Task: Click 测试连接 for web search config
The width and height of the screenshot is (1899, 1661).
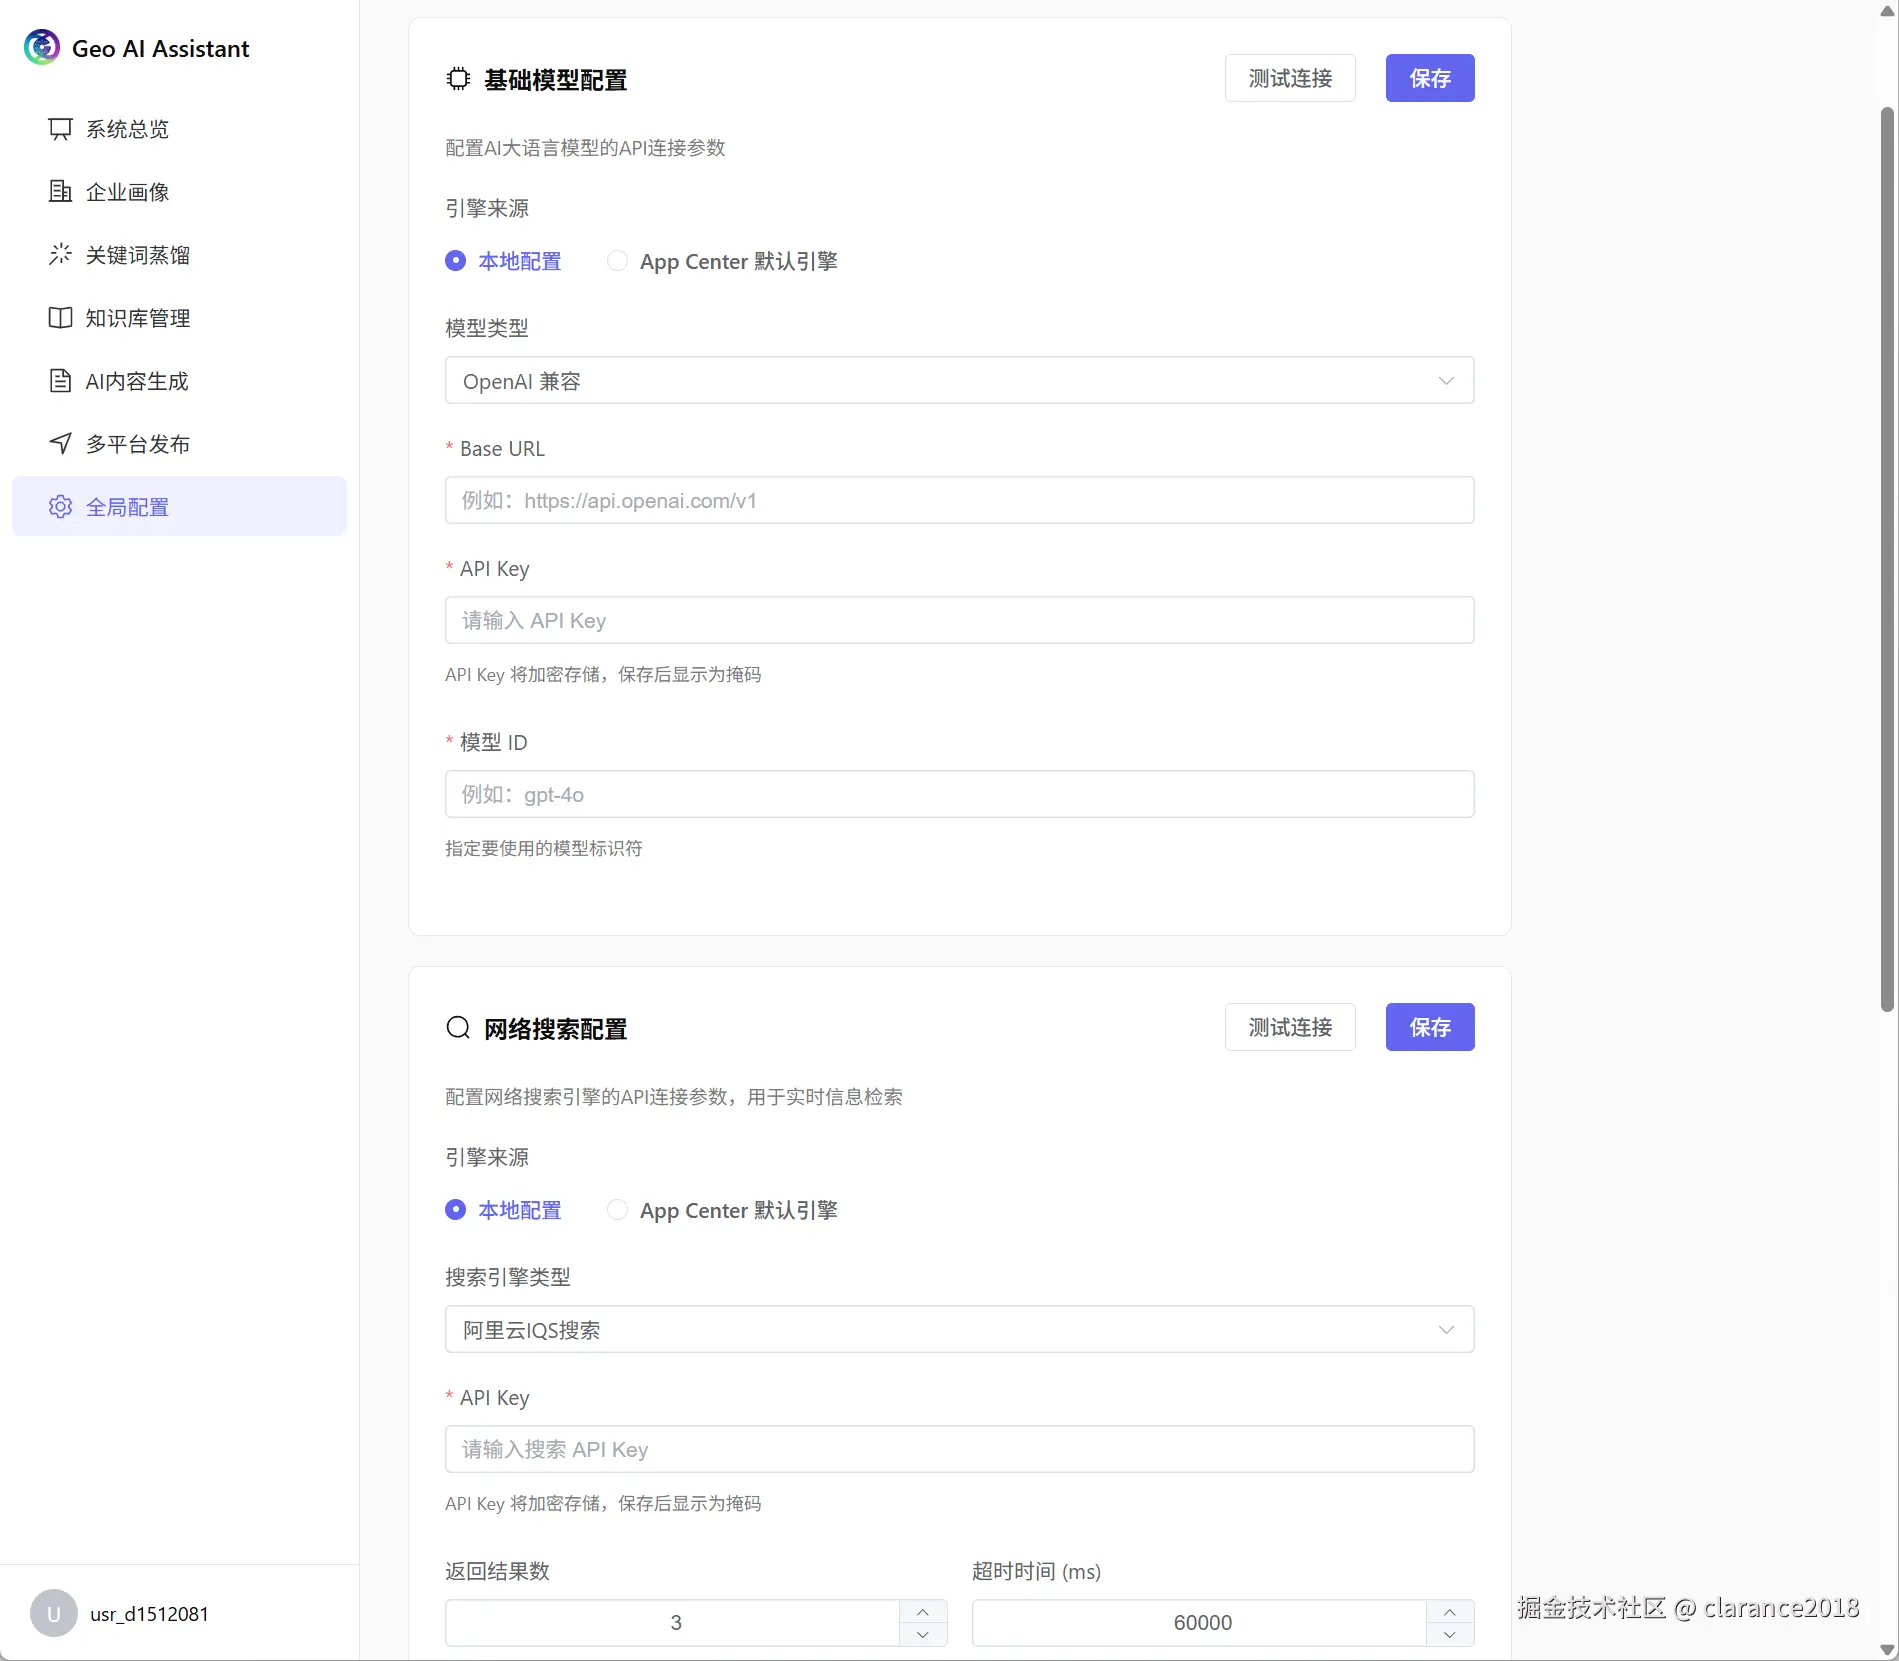Action: 1290,1027
